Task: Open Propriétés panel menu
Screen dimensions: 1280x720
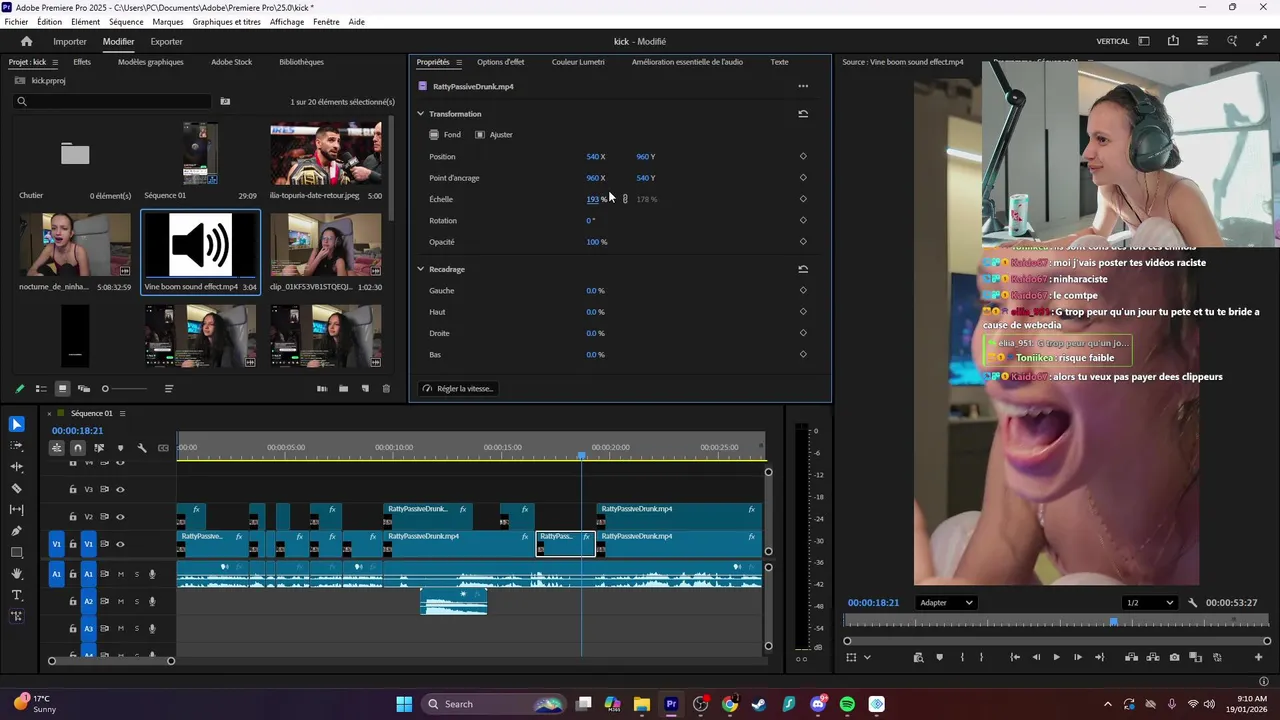Action: click(x=459, y=62)
